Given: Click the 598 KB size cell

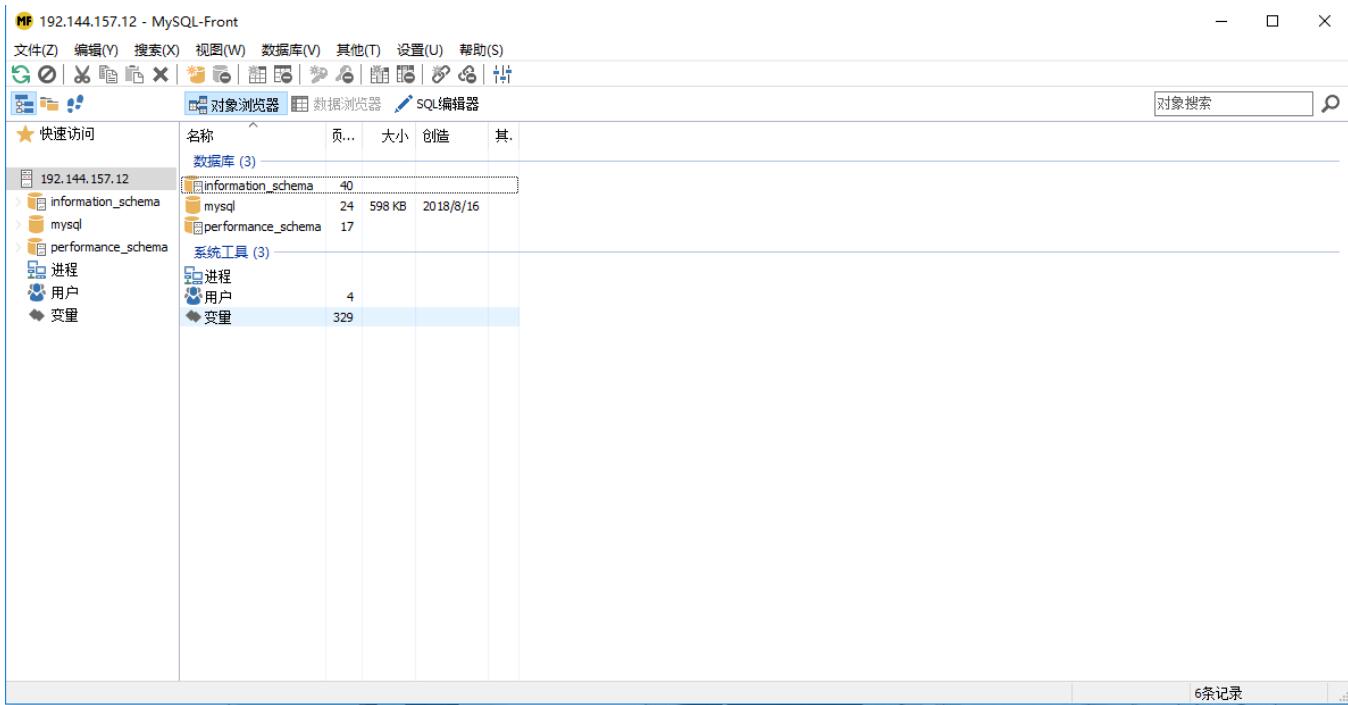Looking at the screenshot, I should click(388, 207).
